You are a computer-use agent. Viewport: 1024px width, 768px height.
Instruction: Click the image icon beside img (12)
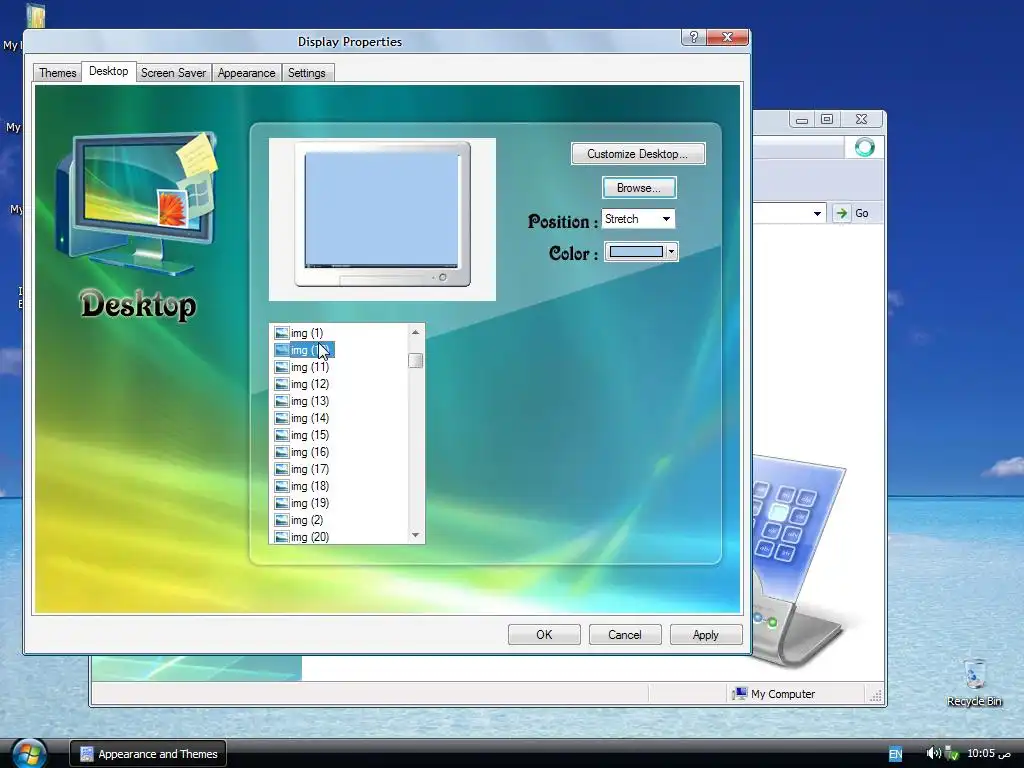point(281,384)
